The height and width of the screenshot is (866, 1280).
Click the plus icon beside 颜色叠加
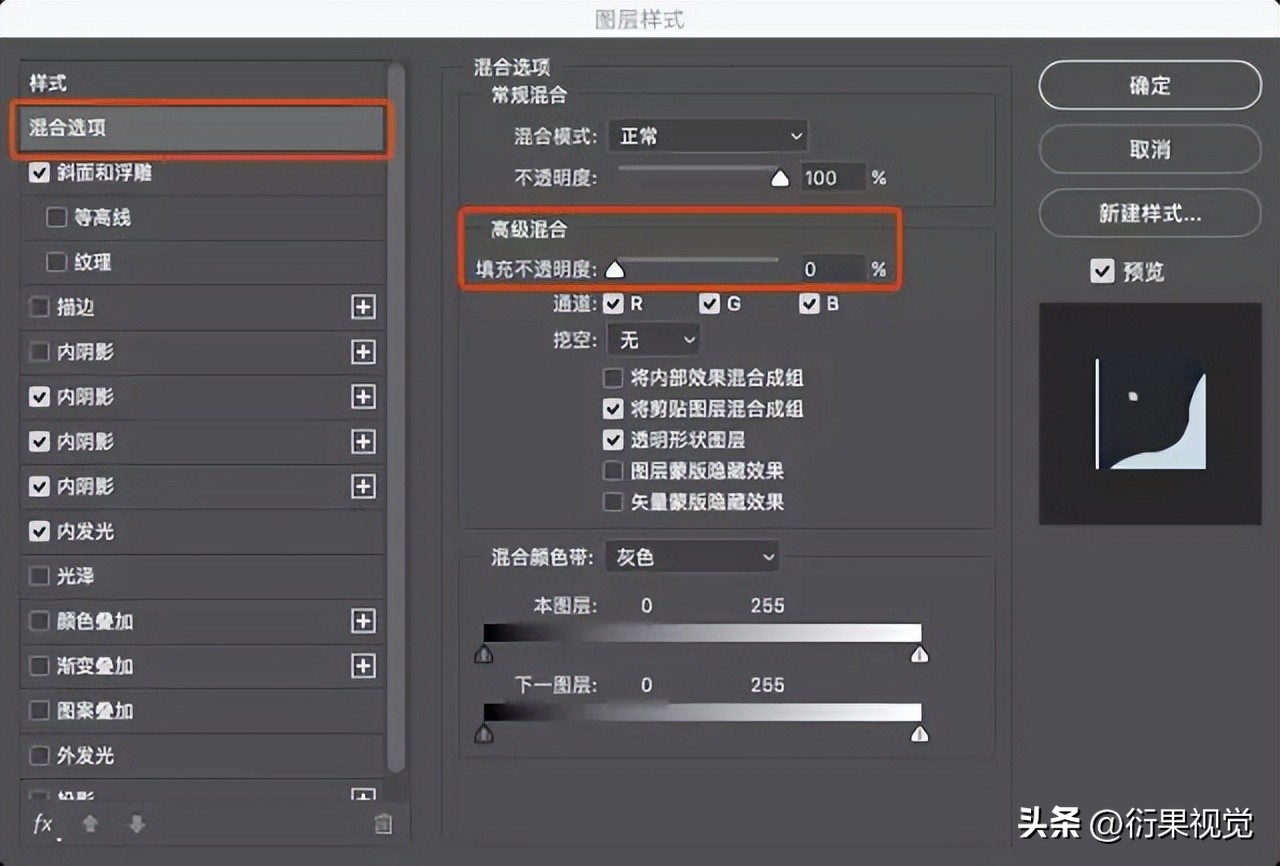click(362, 621)
